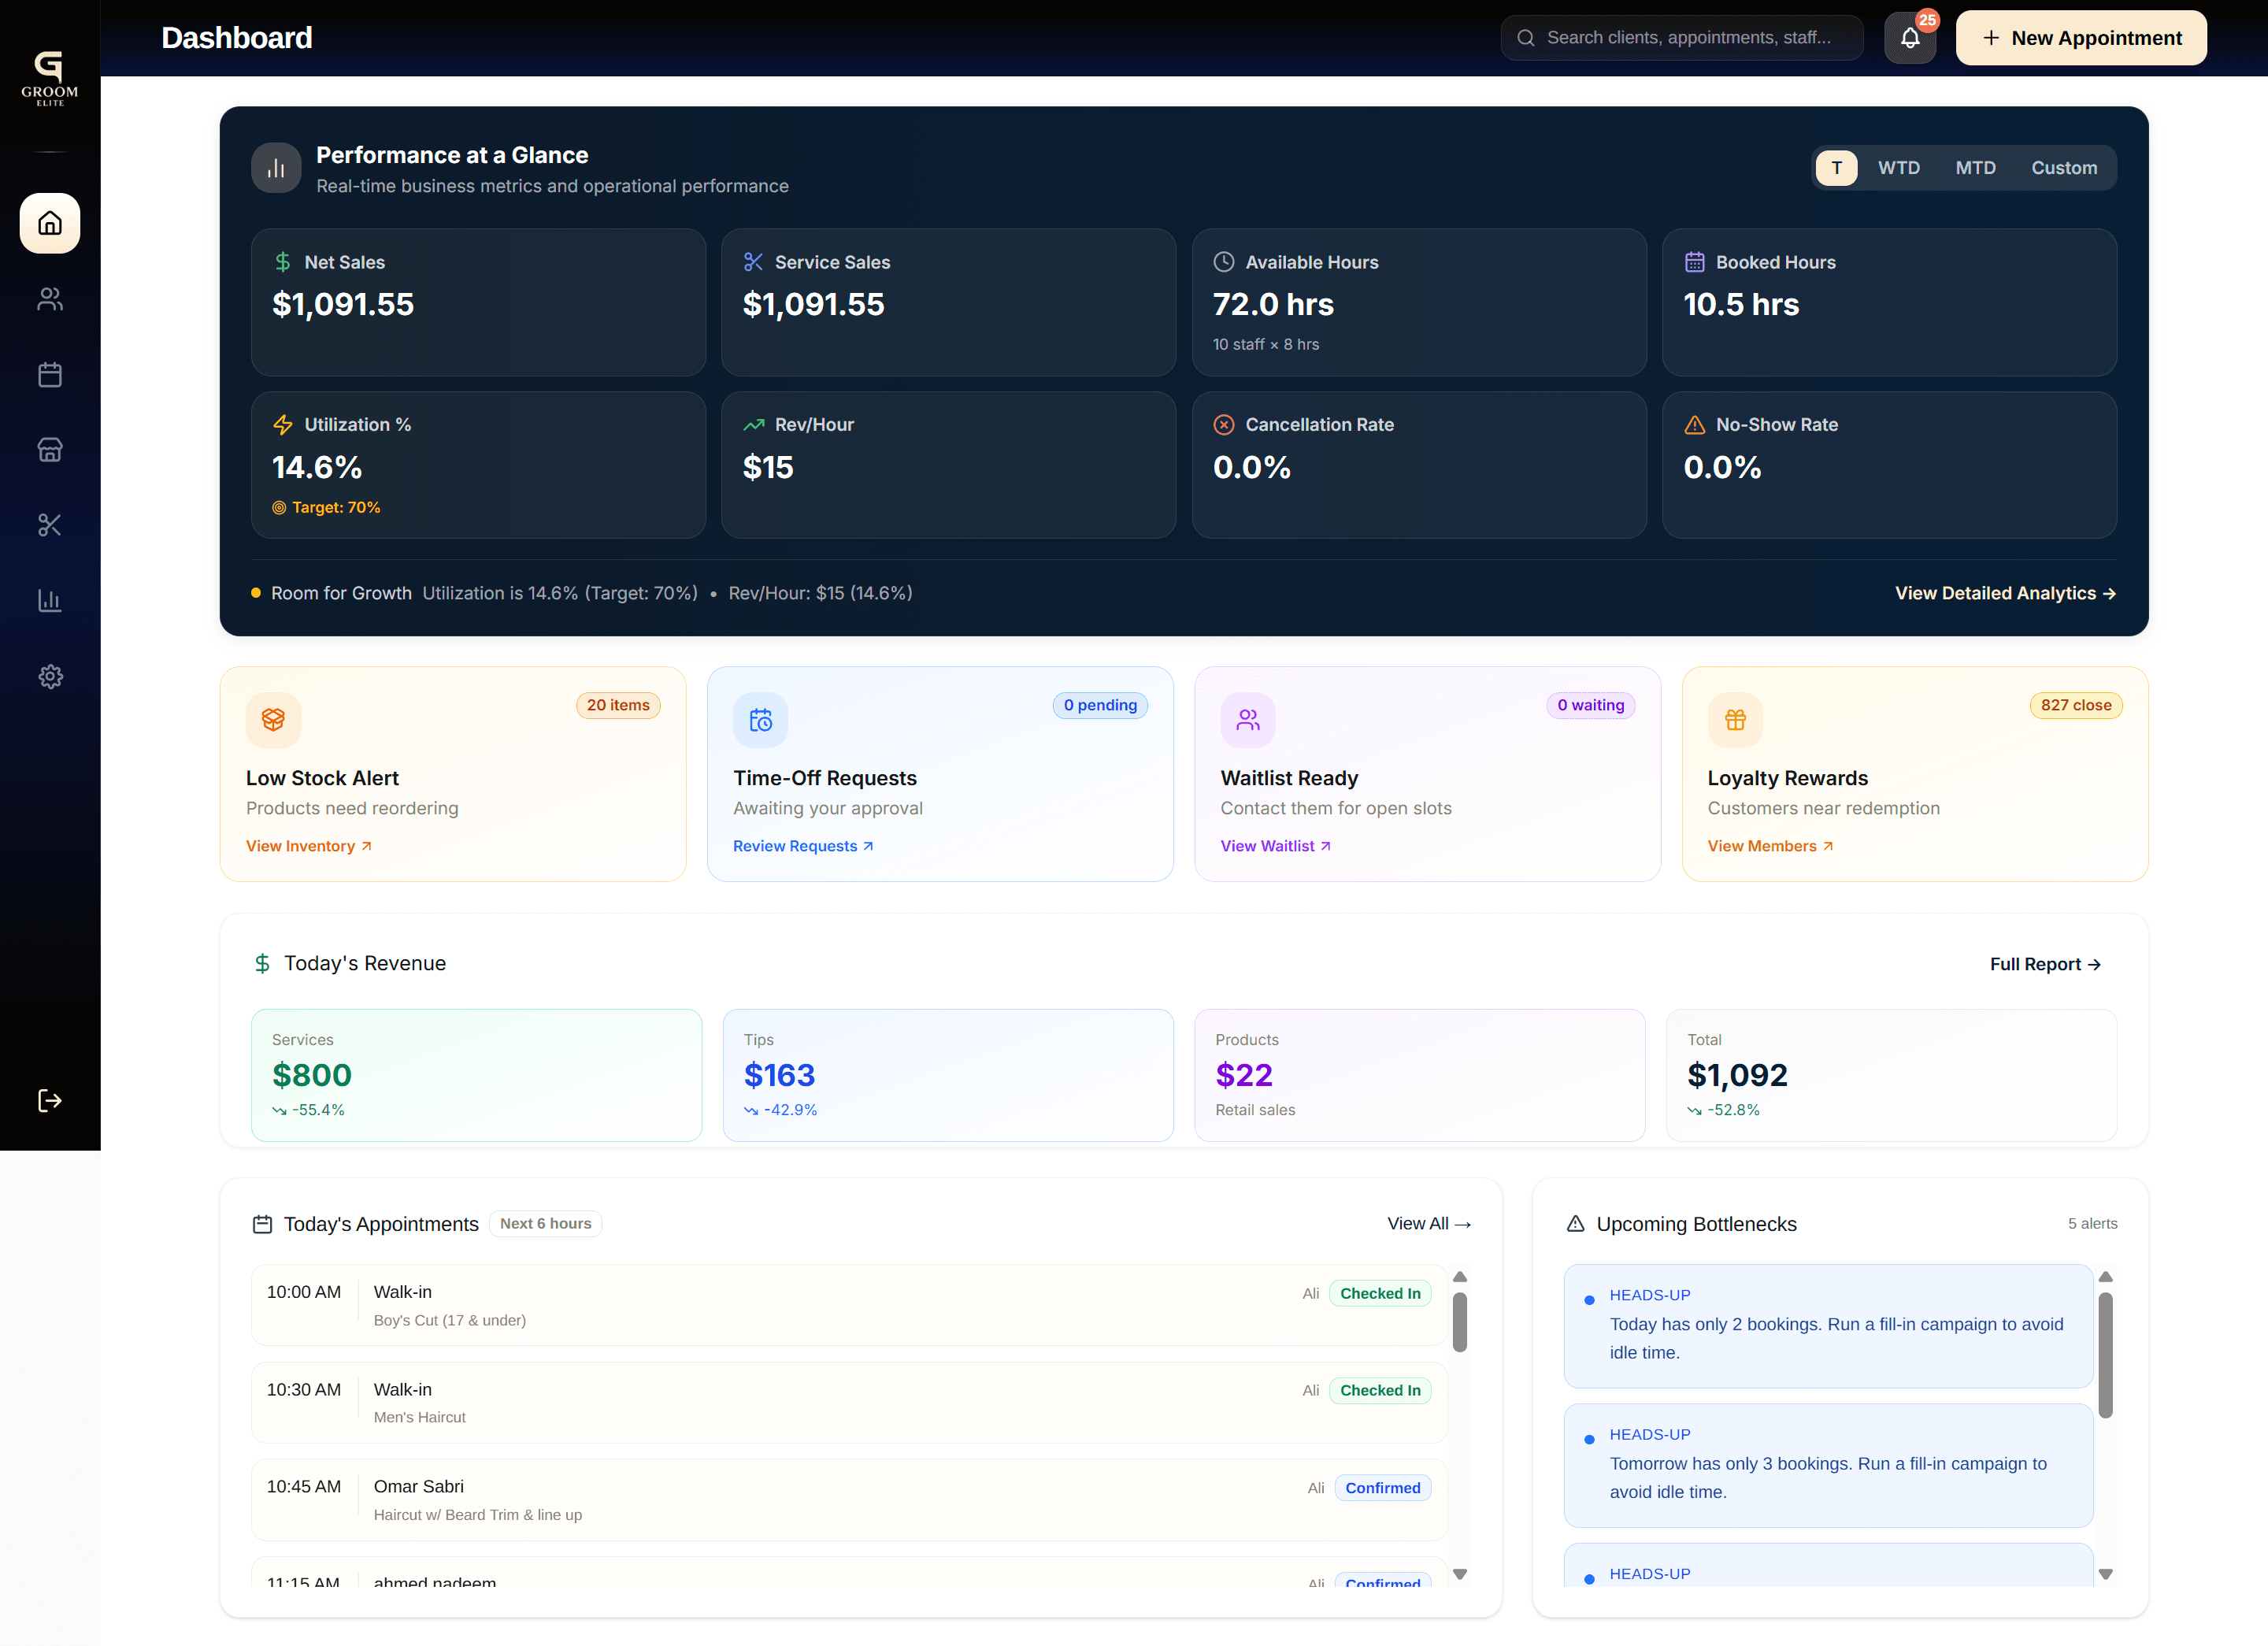Open View Detailed Analytics link
Image resolution: width=2268 pixels, height=1646 pixels.
[2005, 593]
